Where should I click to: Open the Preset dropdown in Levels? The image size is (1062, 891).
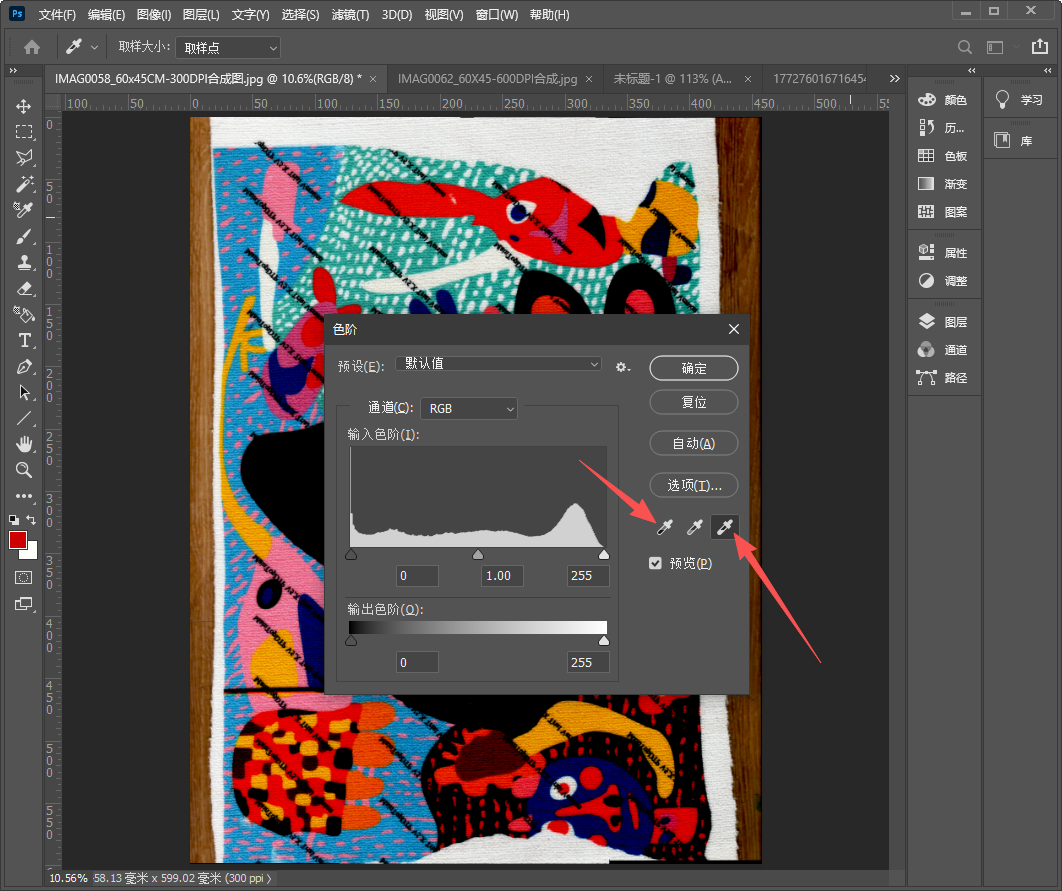pos(499,364)
